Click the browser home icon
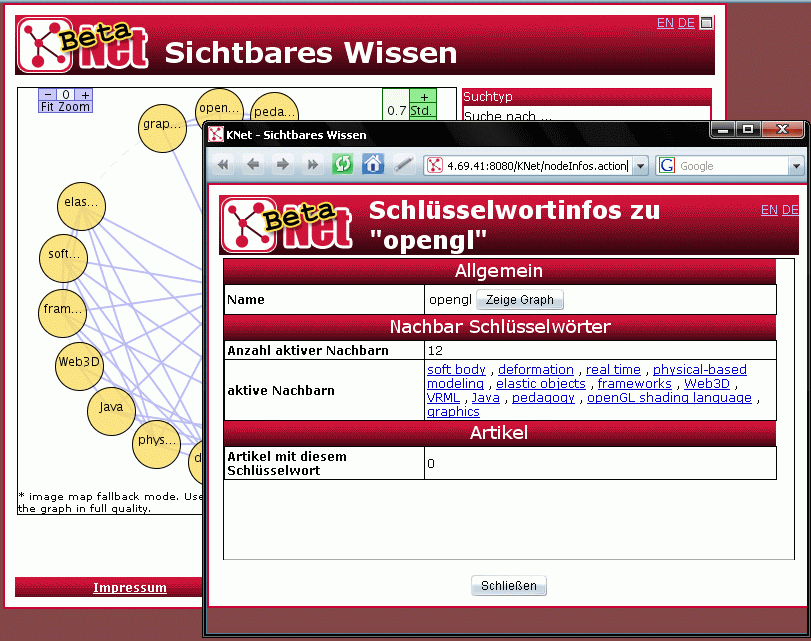 click(373, 165)
